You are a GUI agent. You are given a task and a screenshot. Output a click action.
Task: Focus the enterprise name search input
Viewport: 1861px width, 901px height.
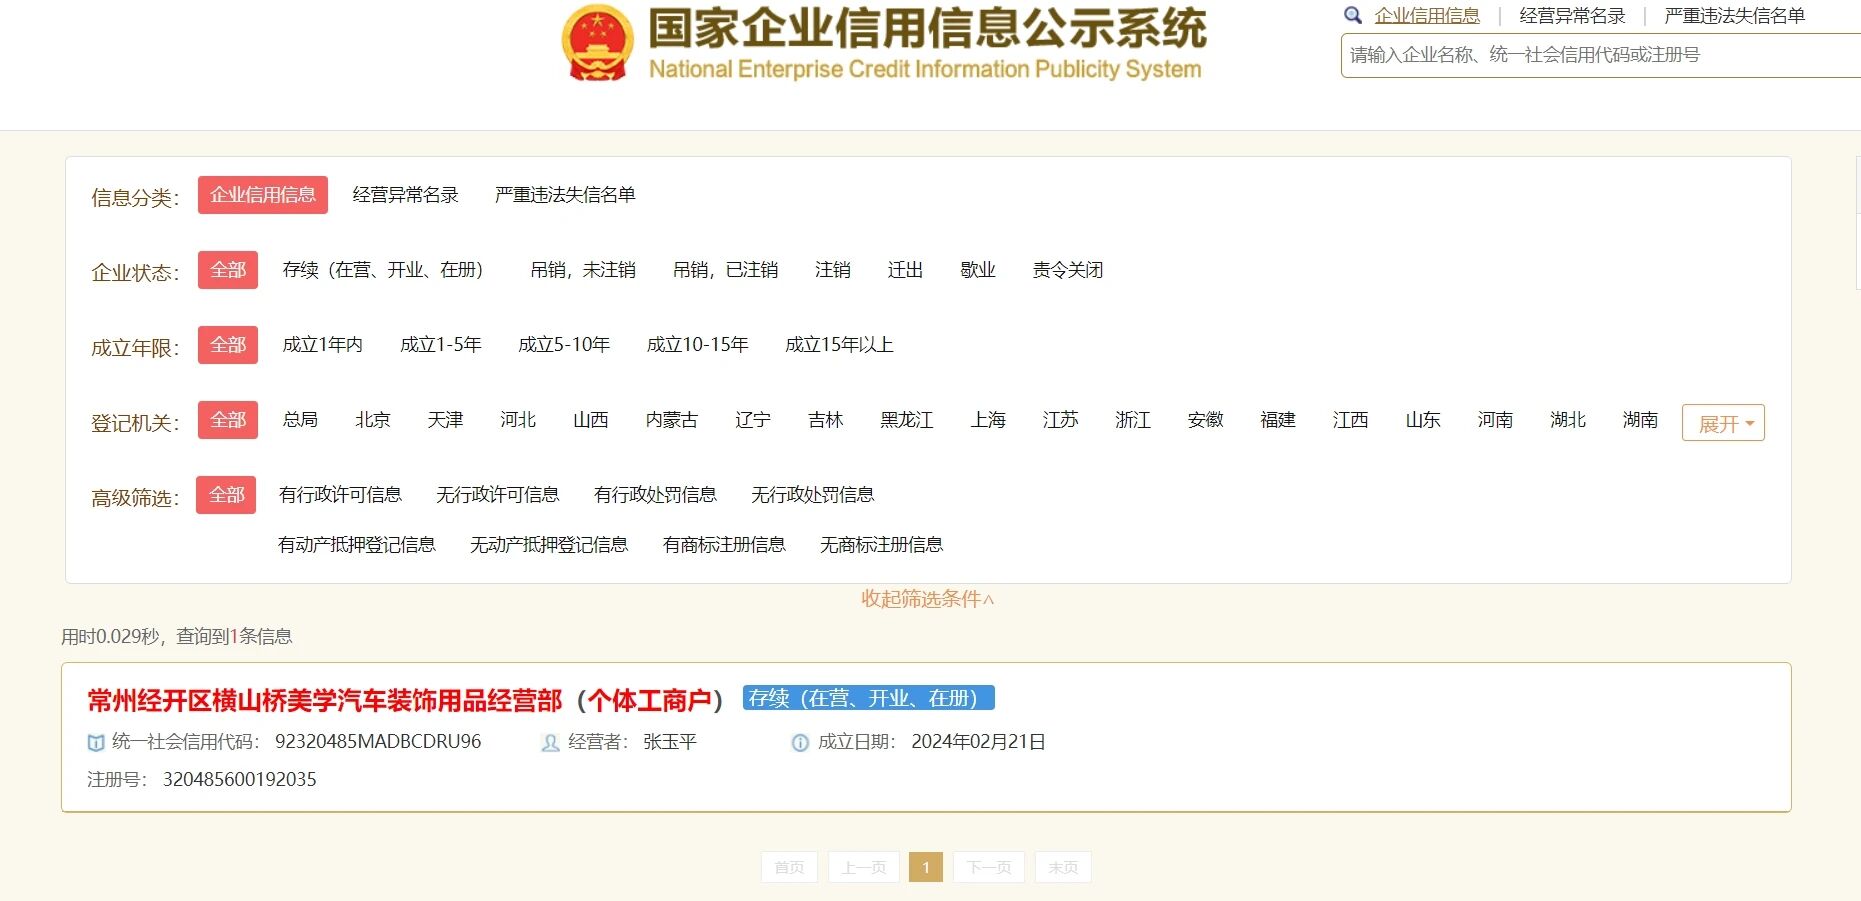click(1600, 55)
